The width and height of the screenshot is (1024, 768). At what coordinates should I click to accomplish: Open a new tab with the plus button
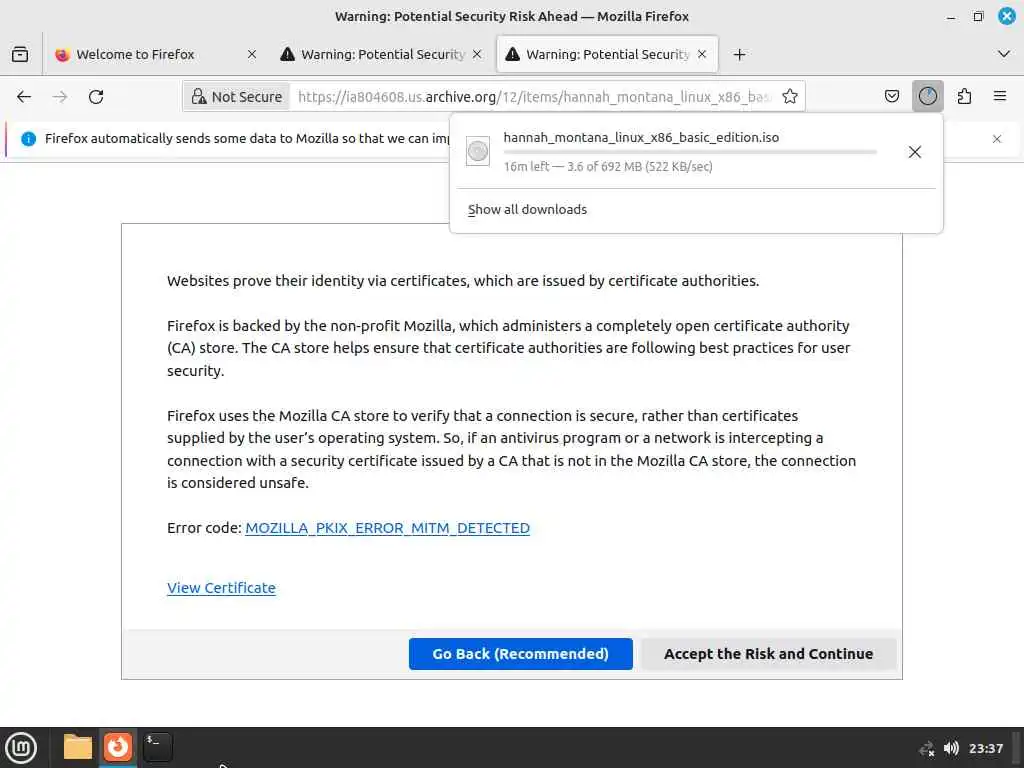739,54
